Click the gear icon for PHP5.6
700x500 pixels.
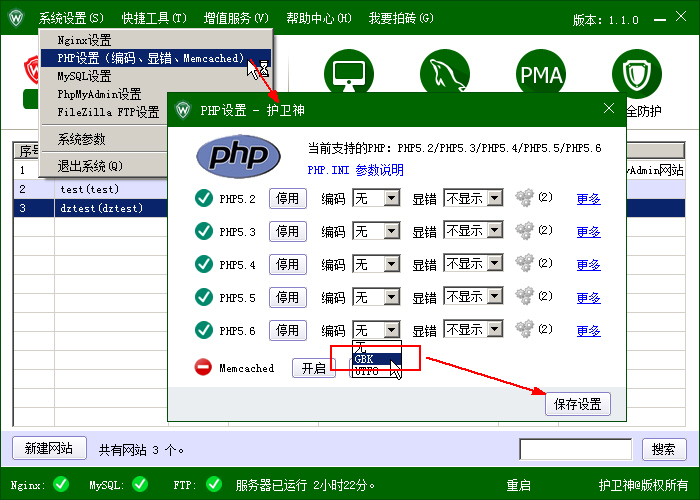tap(525, 329)
